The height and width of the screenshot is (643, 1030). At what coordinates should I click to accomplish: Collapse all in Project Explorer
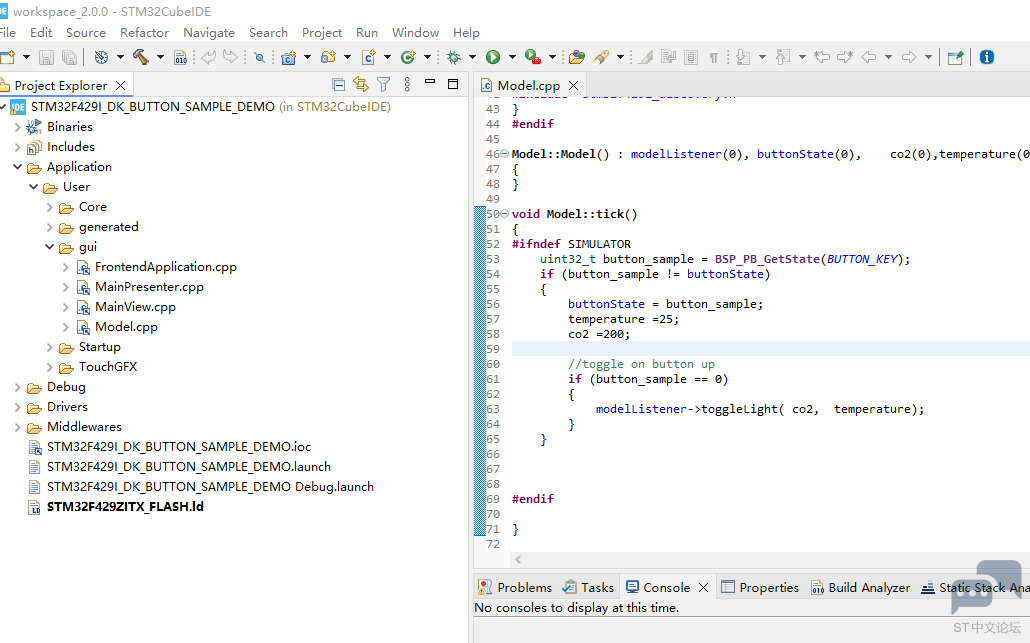[x=339, y=85]
